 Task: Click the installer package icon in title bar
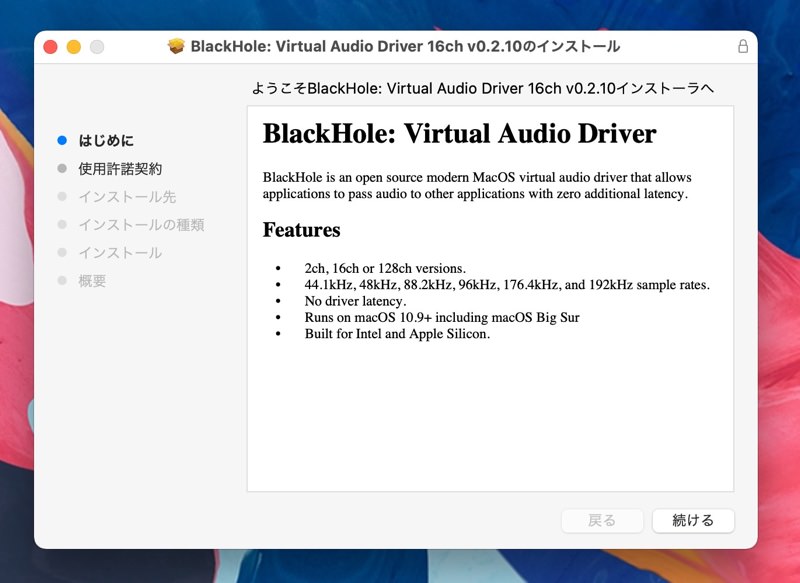point(177,46)
